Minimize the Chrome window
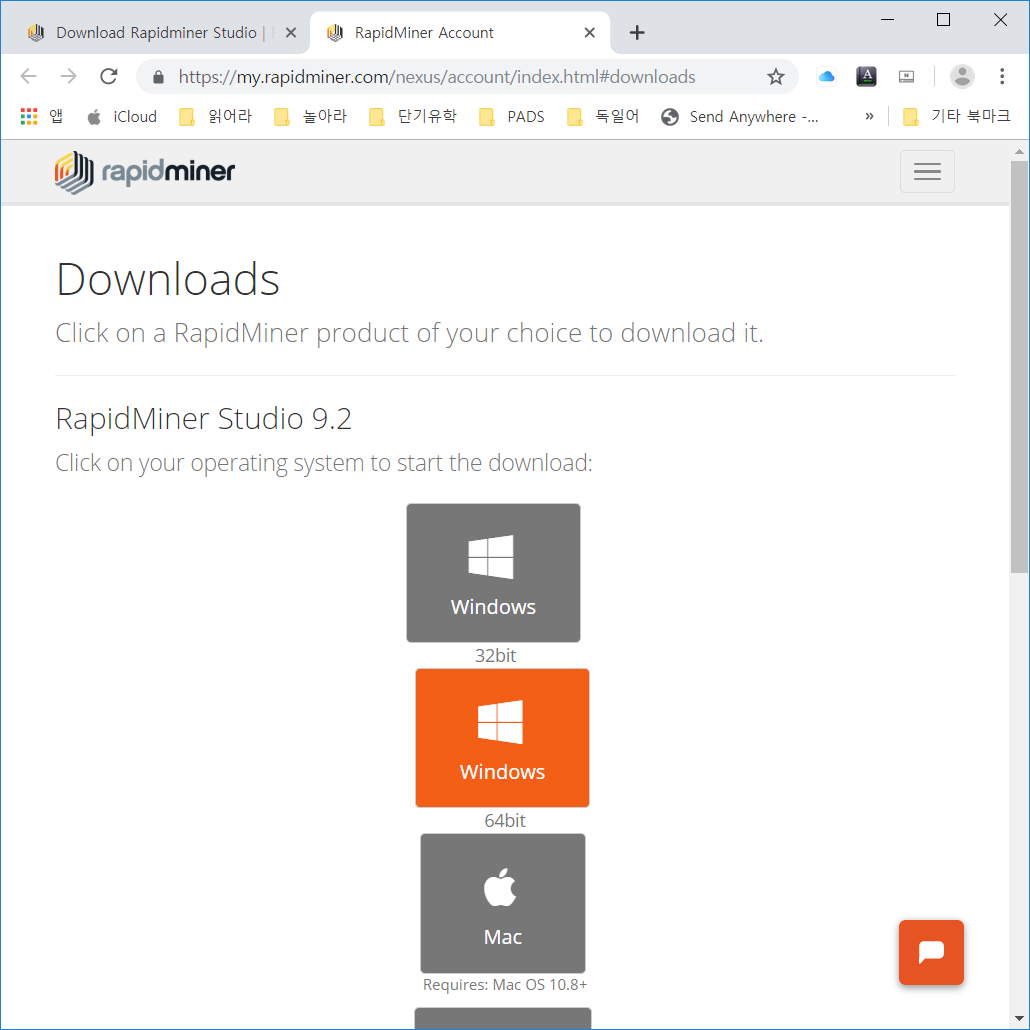1030x1030 pixels. pyautogui.click(x=887, y=20)
